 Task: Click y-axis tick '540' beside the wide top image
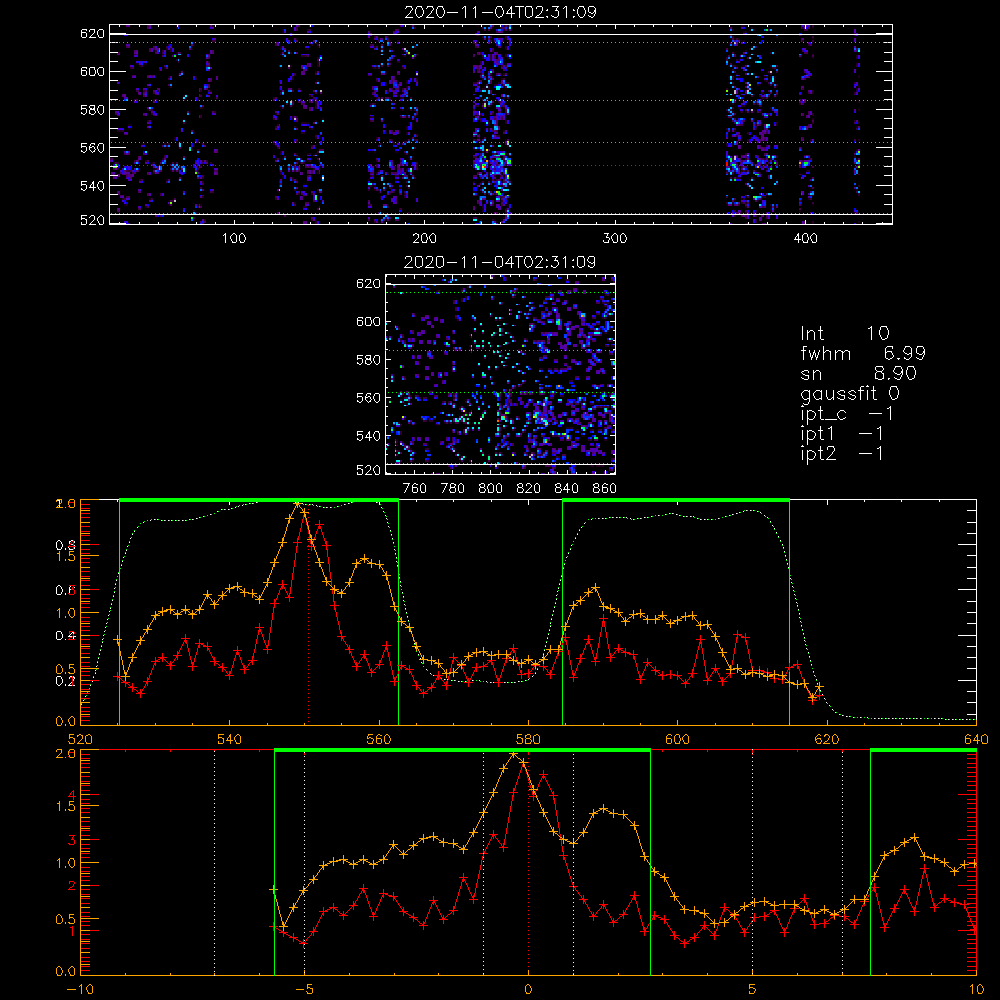pyautogui.click(x=92, y=186)
